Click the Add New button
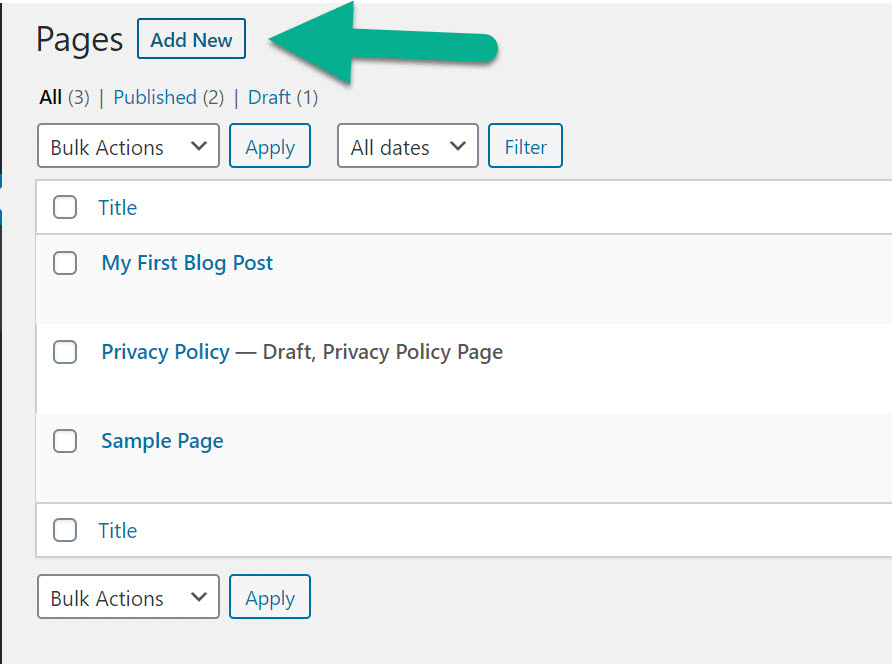Image resolution: width=892 pixels, height=664 pixels. [x=191, y=38]
